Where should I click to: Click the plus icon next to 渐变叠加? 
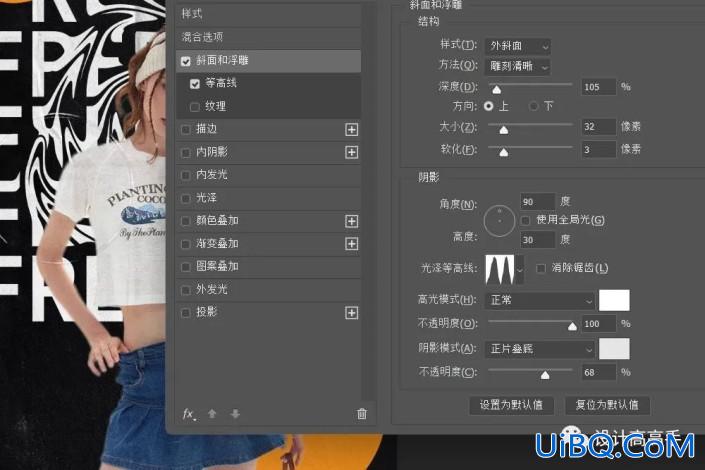pyautogui.click(x=352, y=244)
